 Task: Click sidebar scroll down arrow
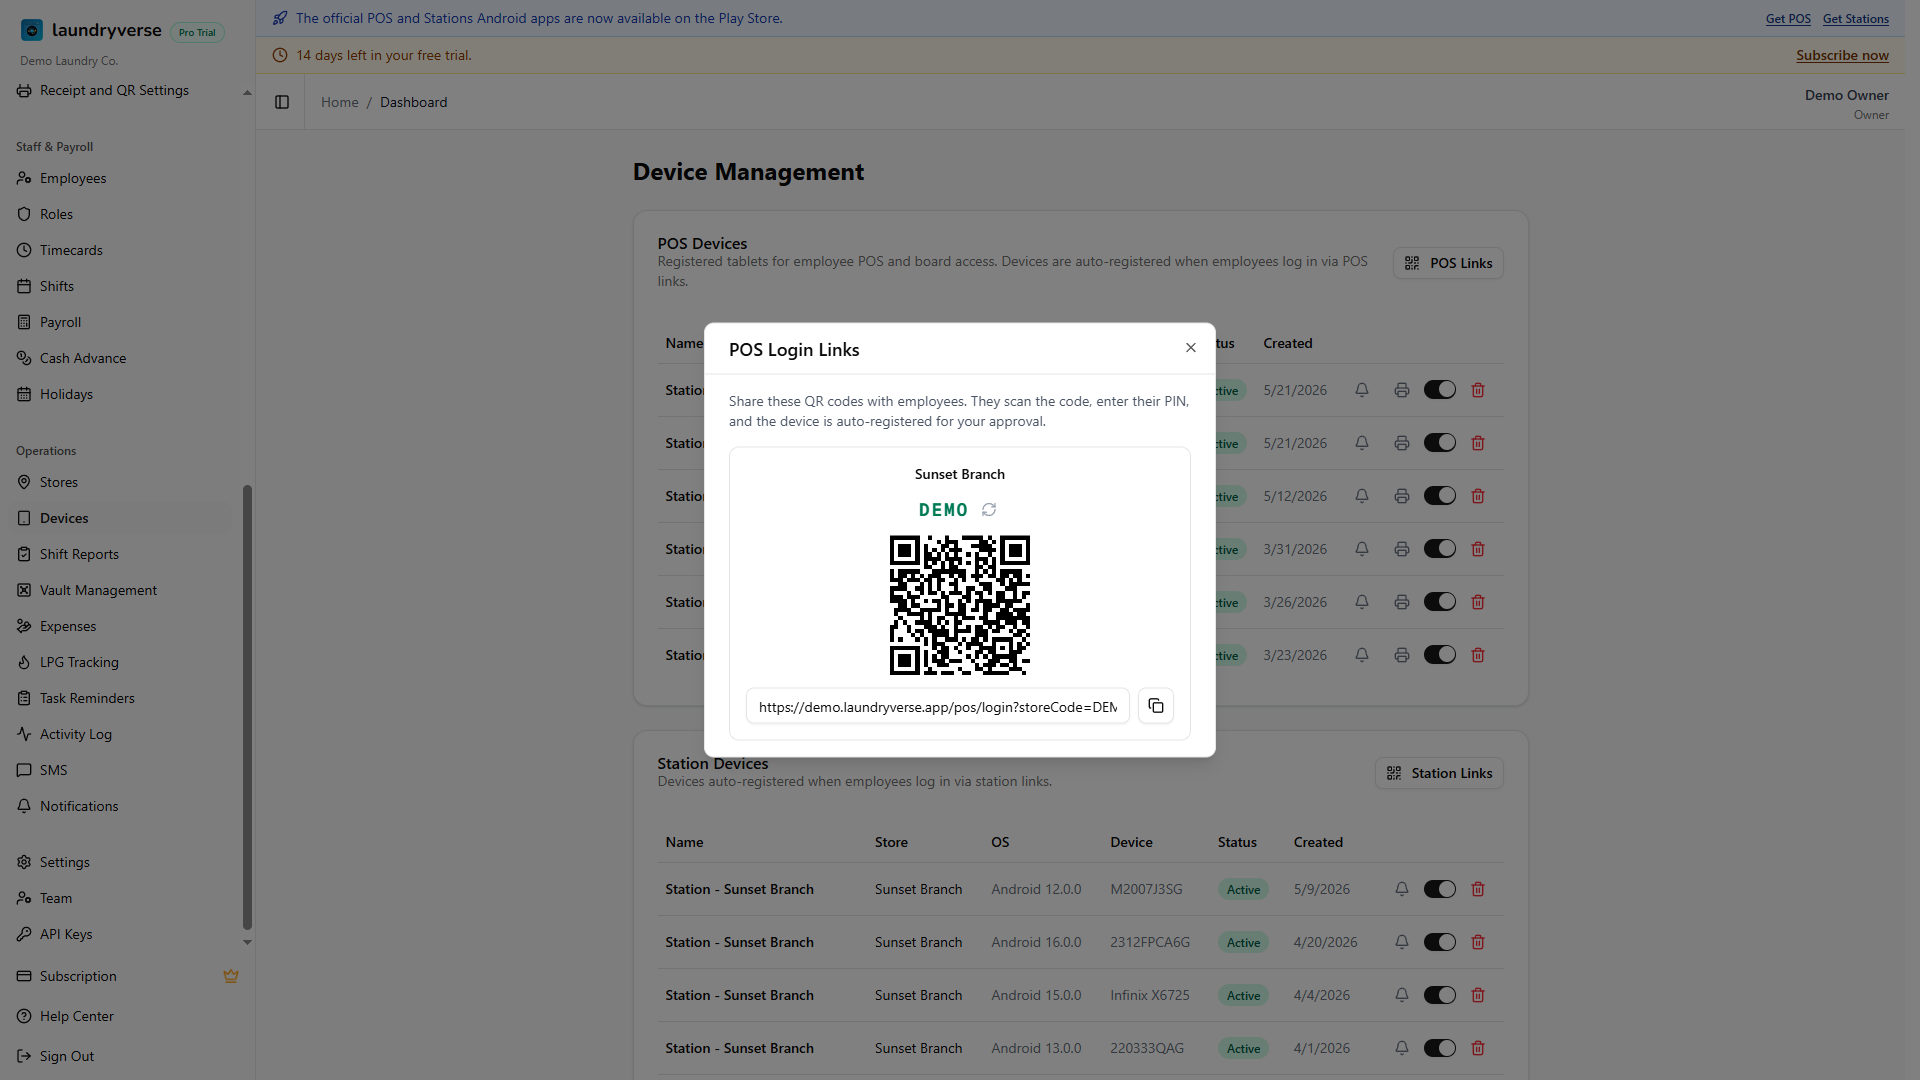(x=247, y=942)
